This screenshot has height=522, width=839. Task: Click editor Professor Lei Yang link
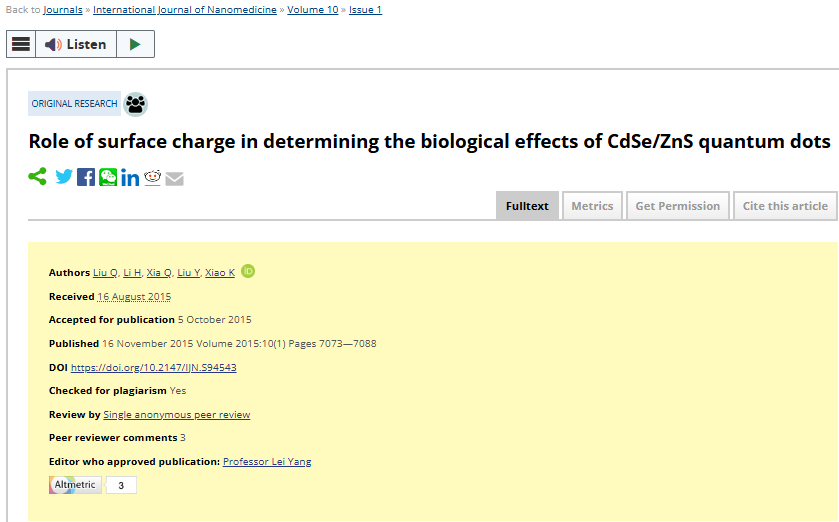[x=267, y=462]
